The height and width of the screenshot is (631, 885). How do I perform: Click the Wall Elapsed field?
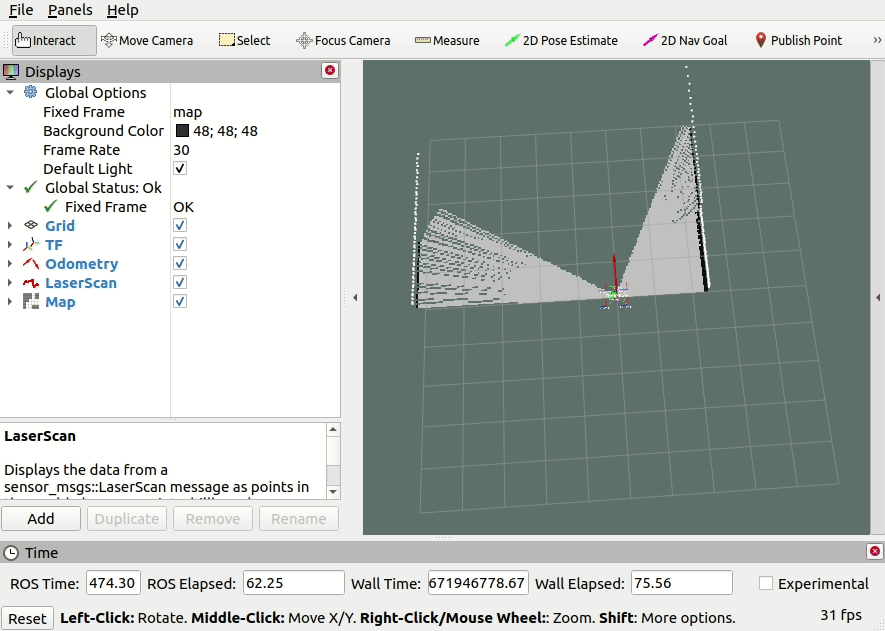point(682,582)
